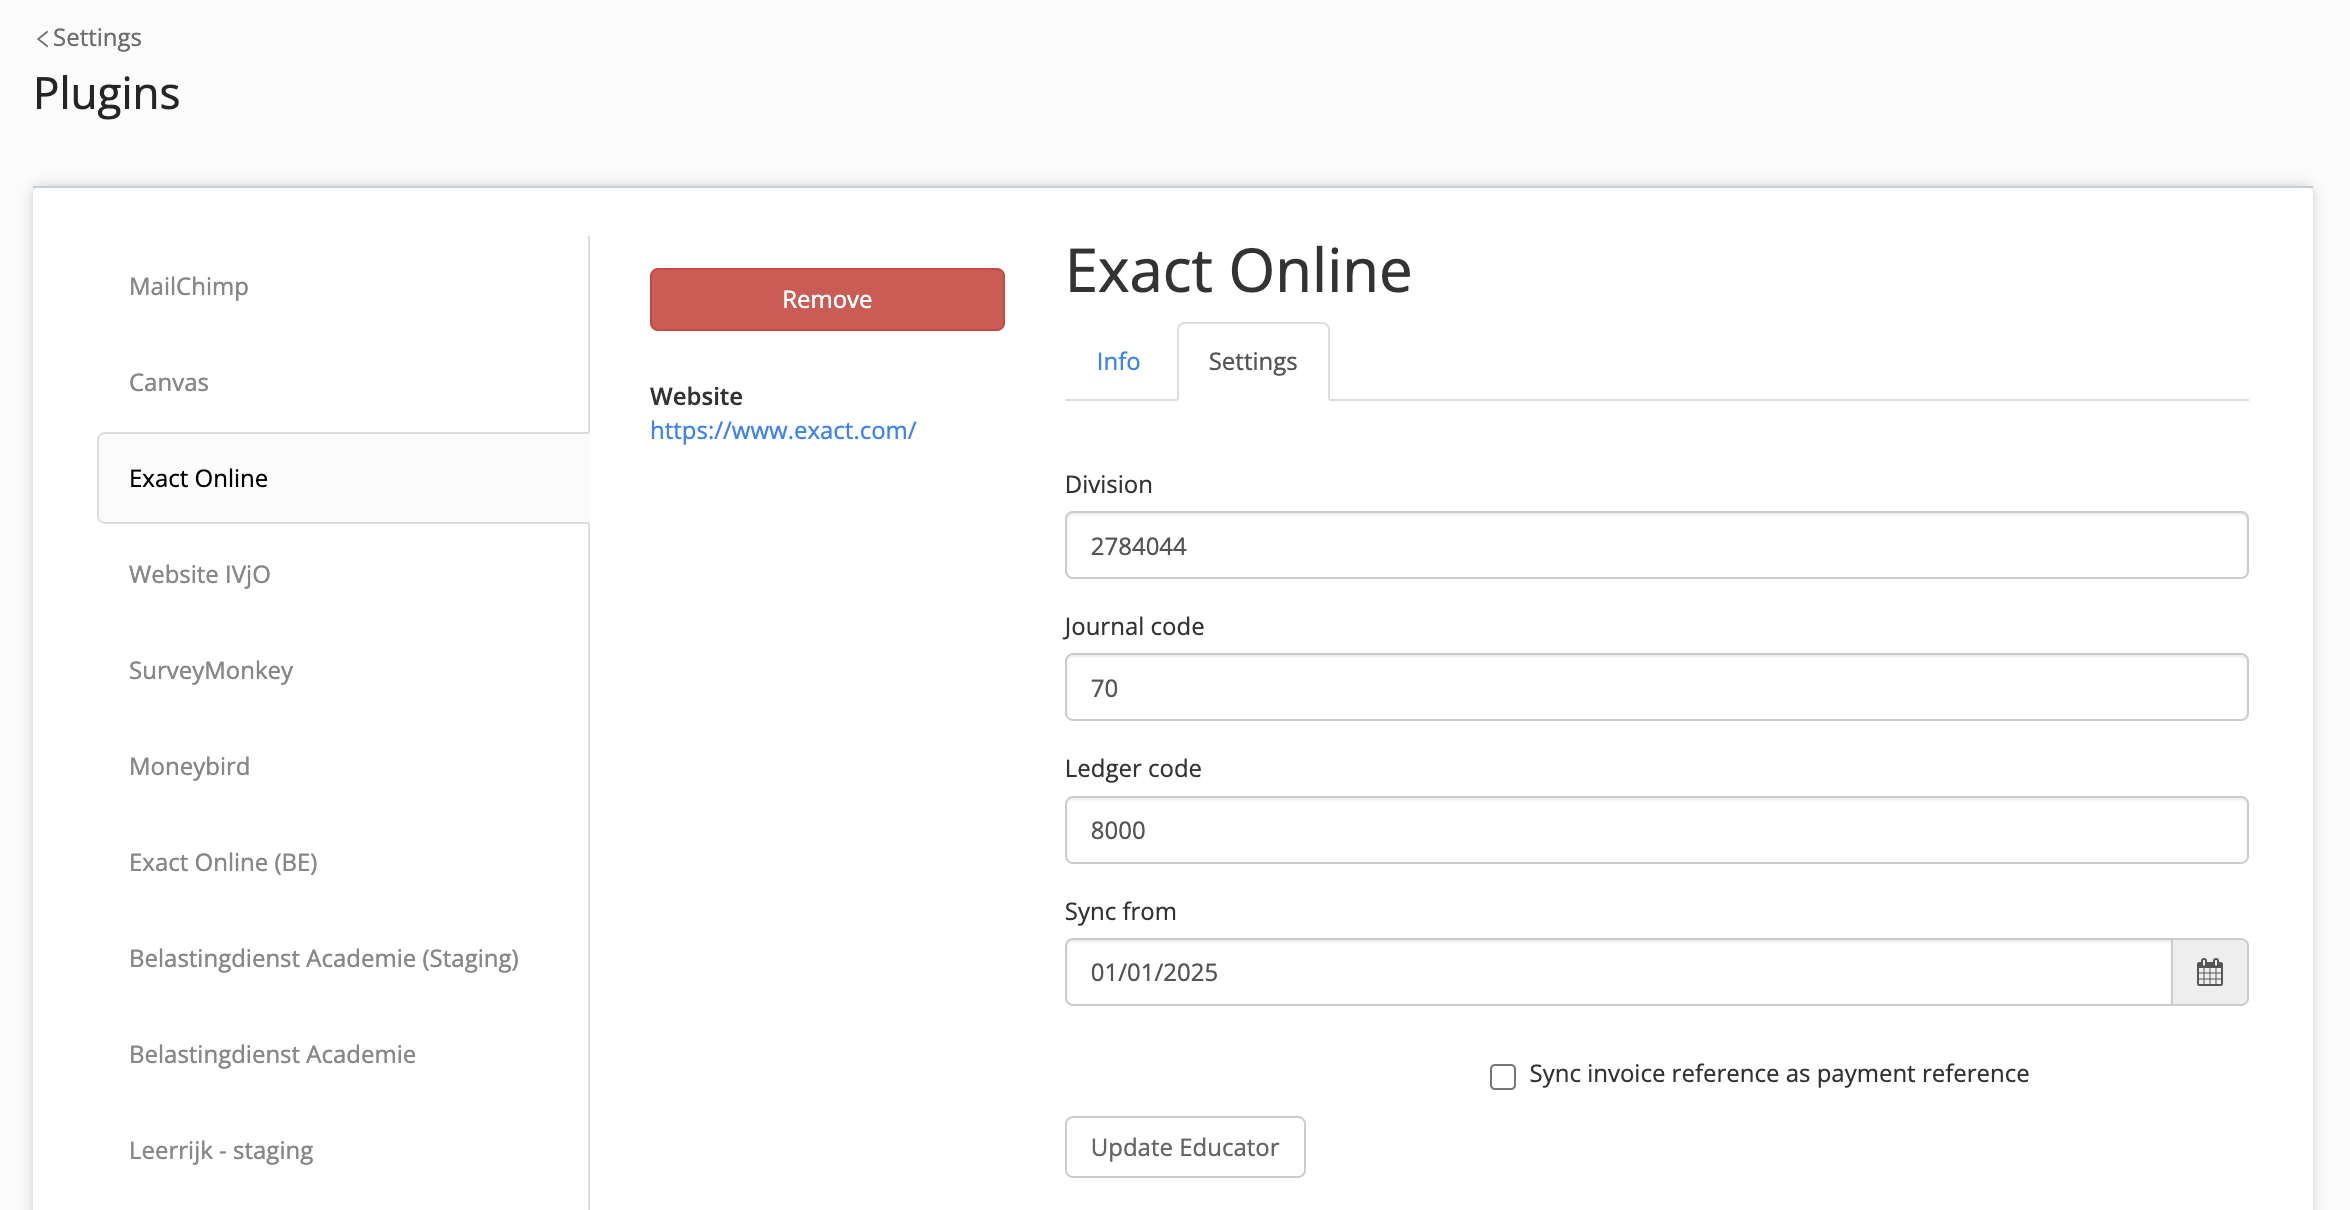This screenshot has height=1210, width=2350.
Task: Select the Website IVjO plugin
Action: [200, 574]
